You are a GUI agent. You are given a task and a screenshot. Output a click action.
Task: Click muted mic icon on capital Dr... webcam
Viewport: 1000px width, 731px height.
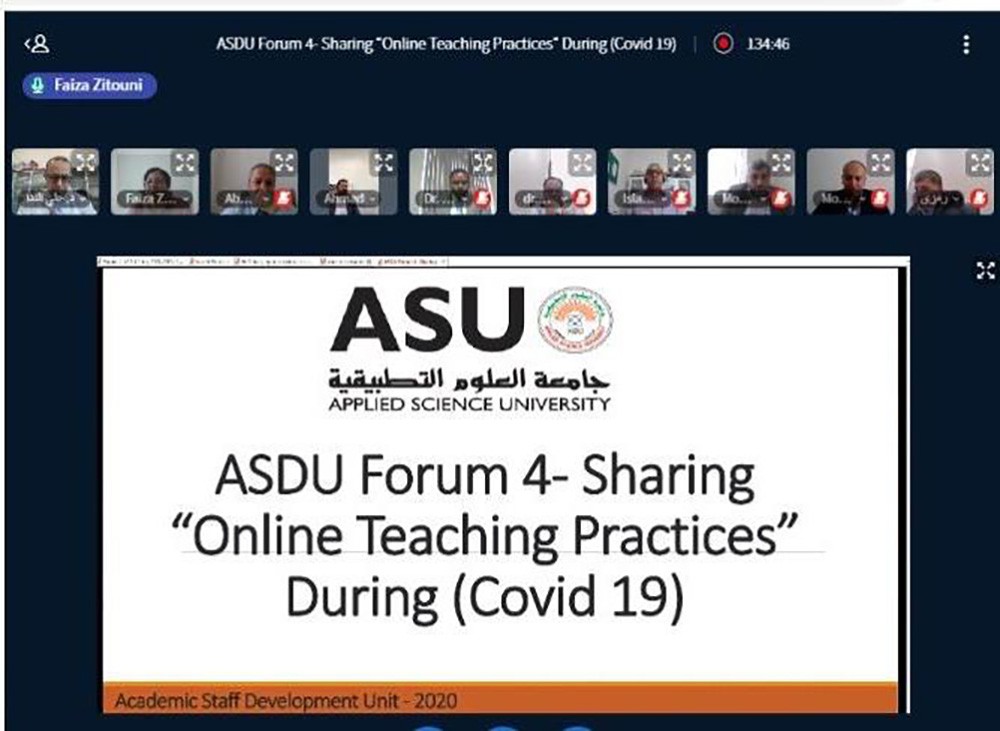point(483,199)
